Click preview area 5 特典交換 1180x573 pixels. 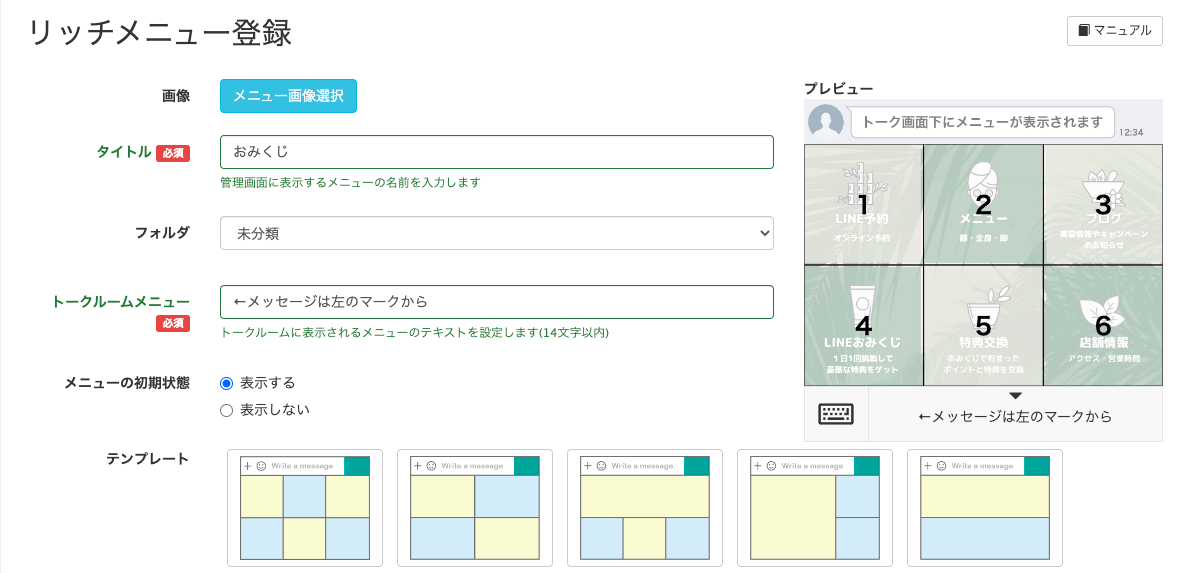(984, 325)
